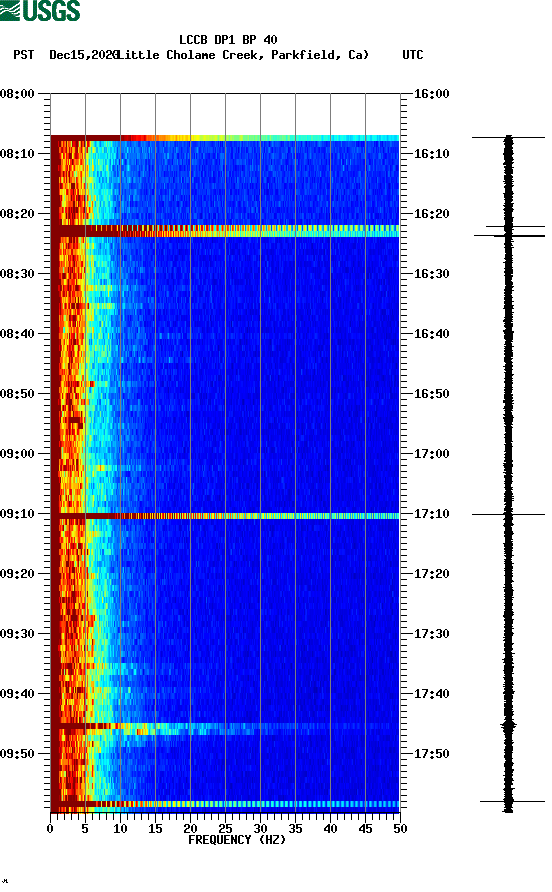Click the broadband spectrogram band at 09:10 PST
Image resolution: width=552 pixels, height=892 pixels.
(x=225, y=516)
